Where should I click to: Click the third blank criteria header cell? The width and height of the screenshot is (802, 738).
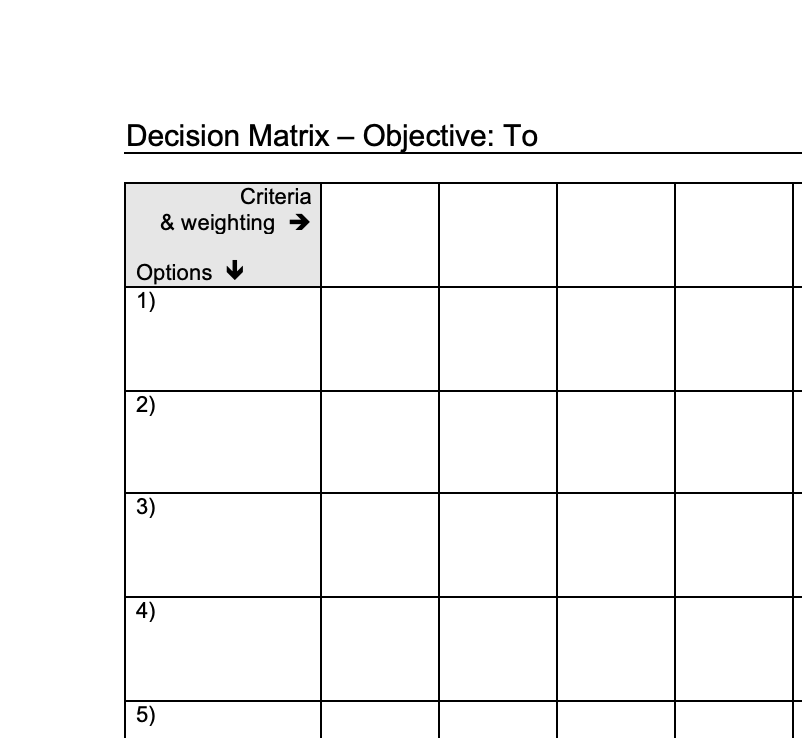615,235
